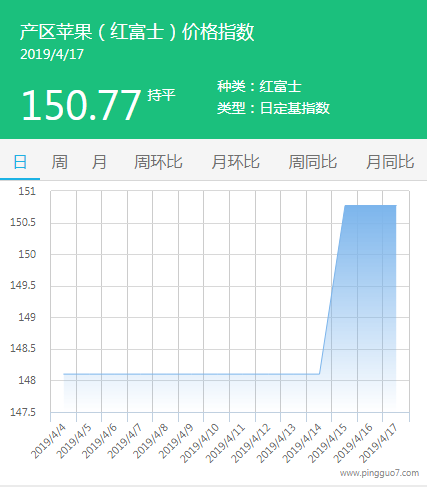The width and height of the screenshot is (427, 487).
Task: Click the x-axis label 2019/4/10
Action: (x=200, y=443)
